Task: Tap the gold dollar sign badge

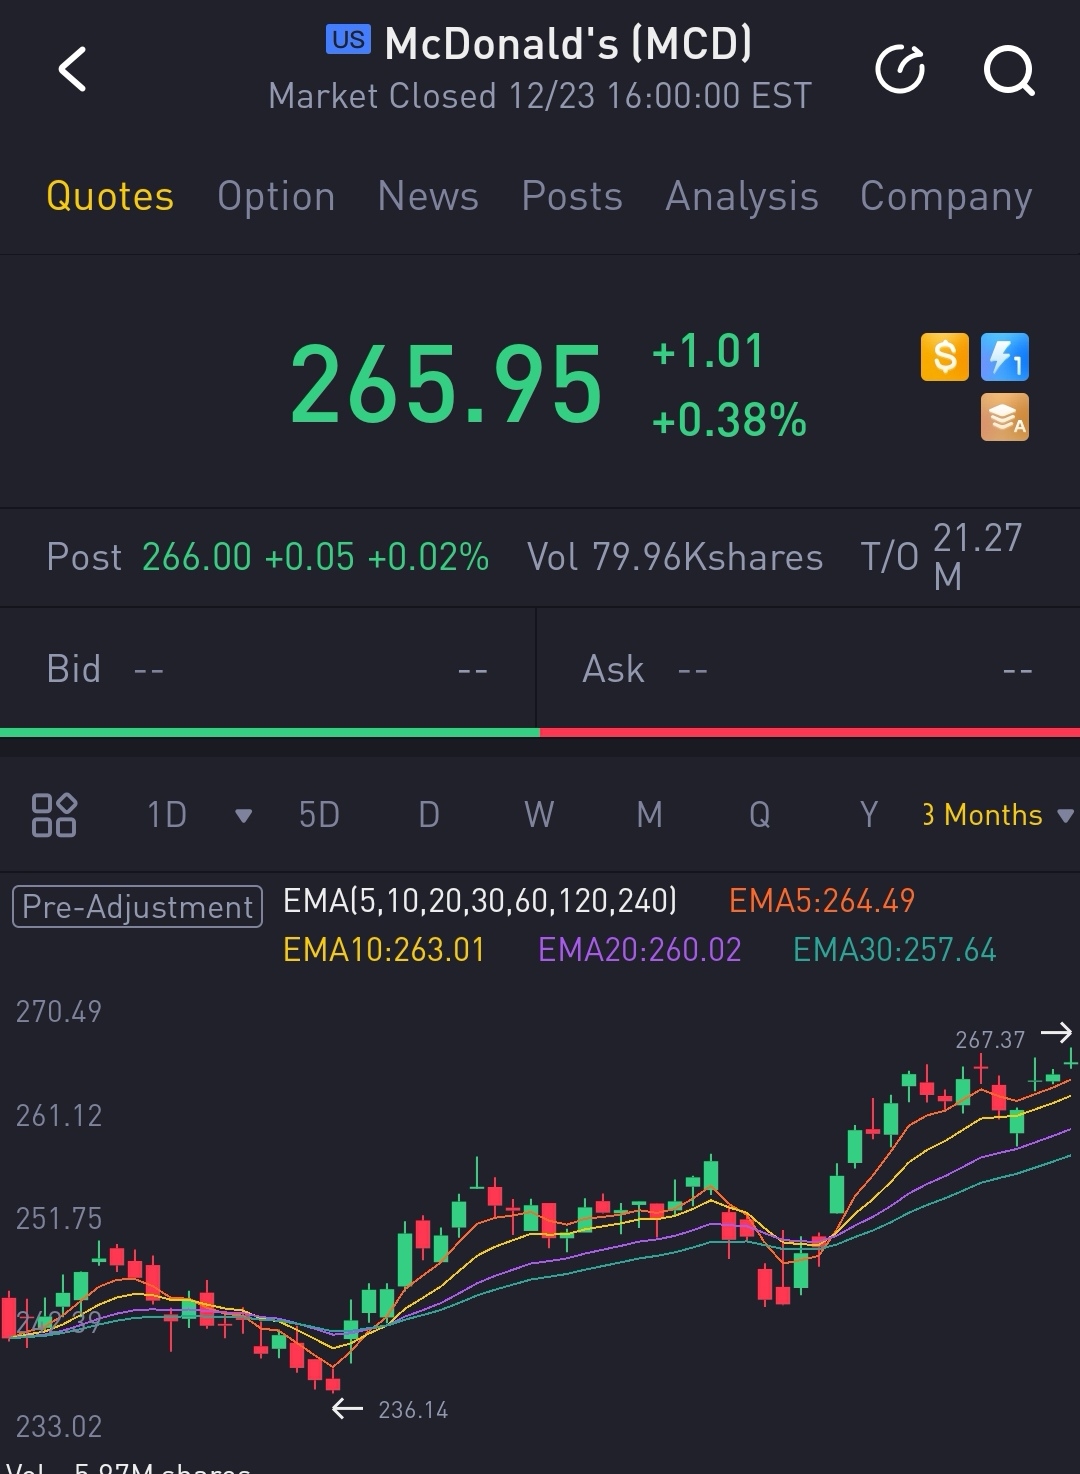Action: click(x=945, y=357)
